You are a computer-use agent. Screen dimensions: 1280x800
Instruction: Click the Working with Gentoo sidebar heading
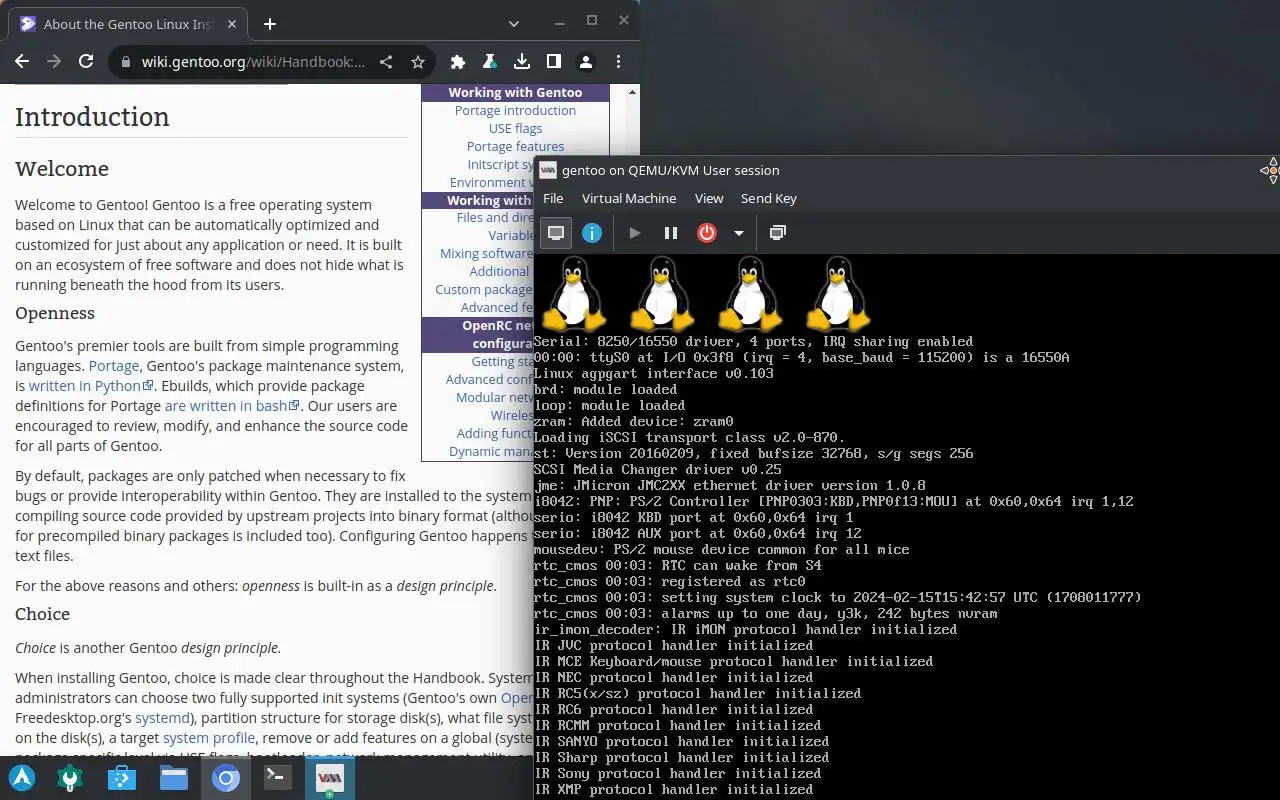(515, 92)
